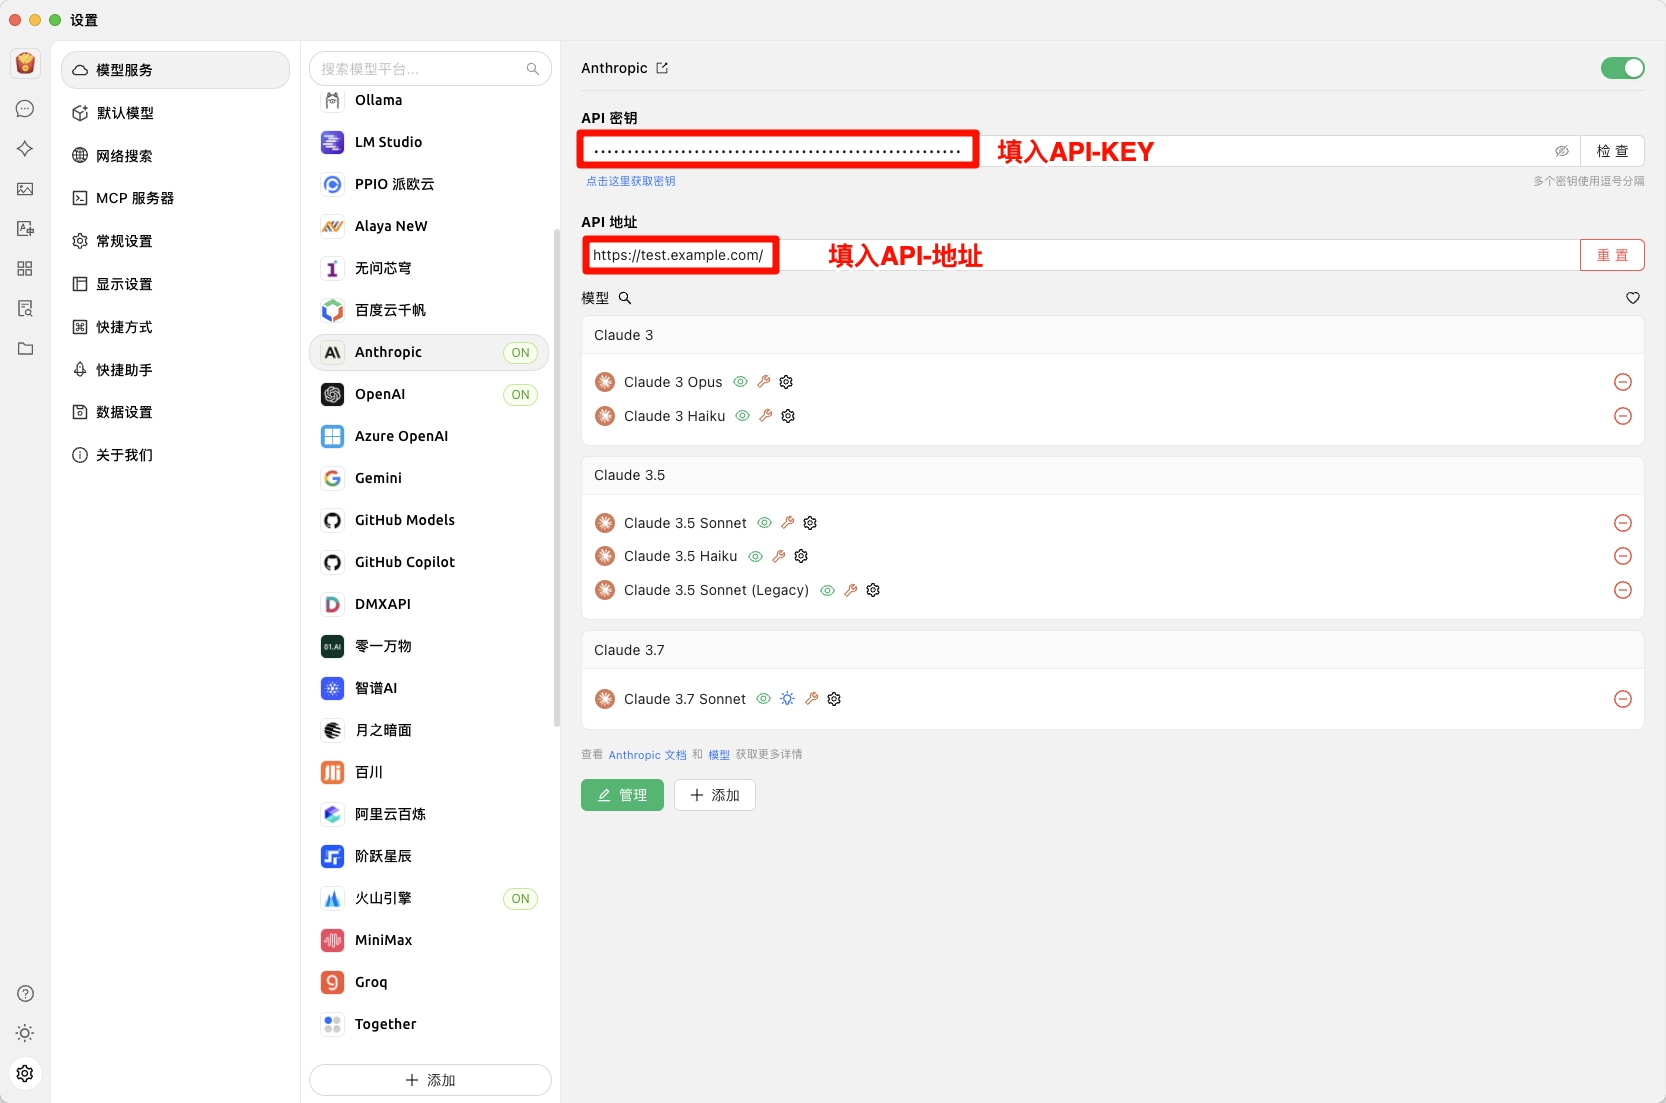Open the assistants chat icon in left rail
The height and width of the screenshot is (1103, 1666).
[x=25, y=109]
